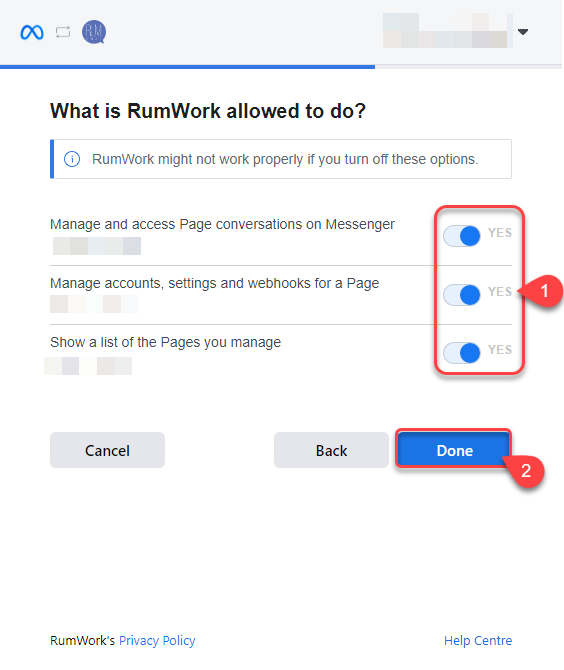
Task: Click the Manage accounts, settings and webhooks label
Action: click(x=214, y=283)
